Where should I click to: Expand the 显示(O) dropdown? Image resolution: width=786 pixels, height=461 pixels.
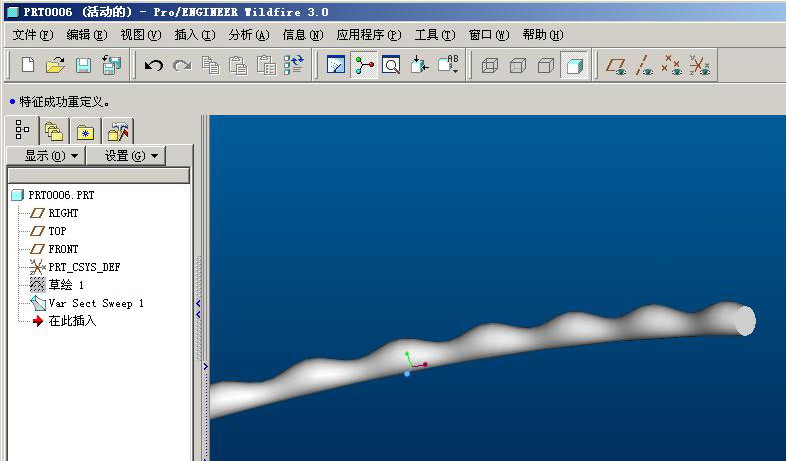point(46,156)
